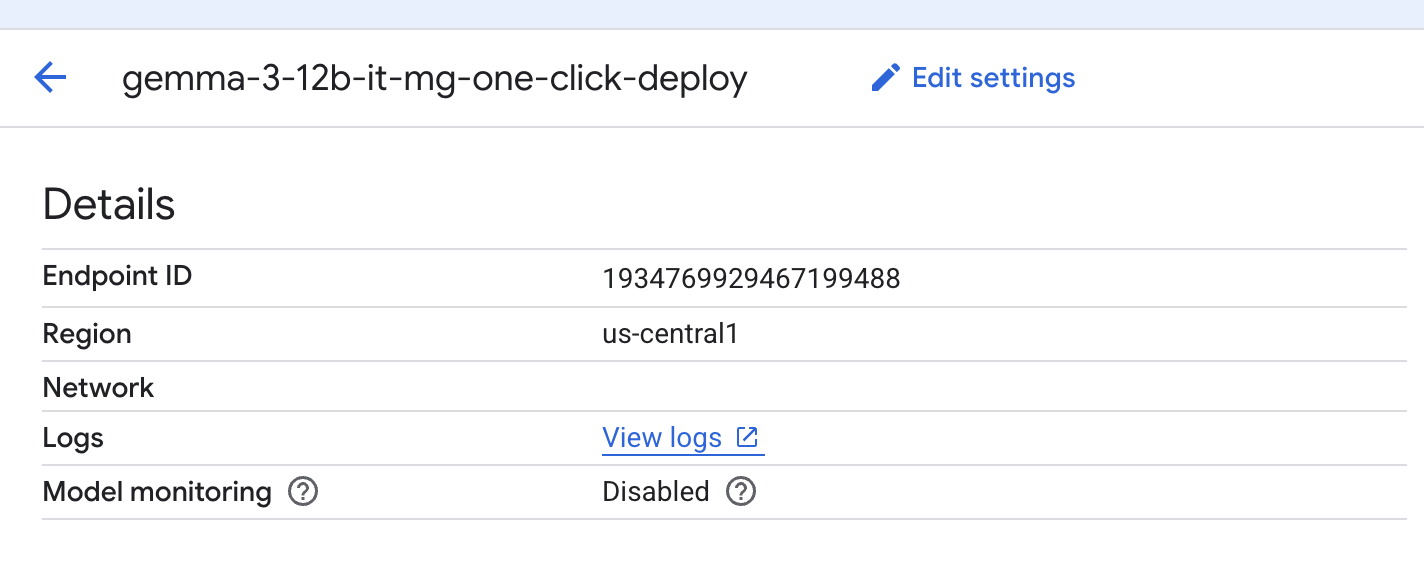Image resolution: width=1424 pixels, height=572 pixels.
Task: Click the Logs row label
Action: 73,438
